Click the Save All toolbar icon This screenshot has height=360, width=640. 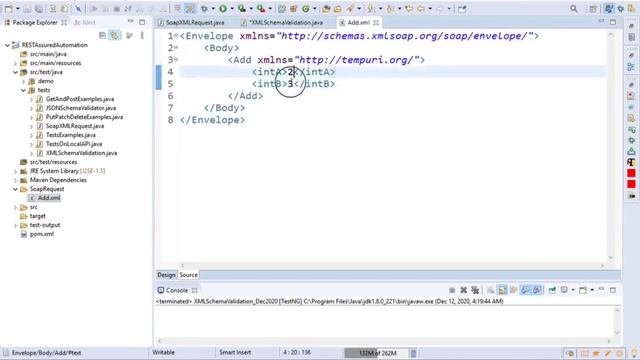39,9
